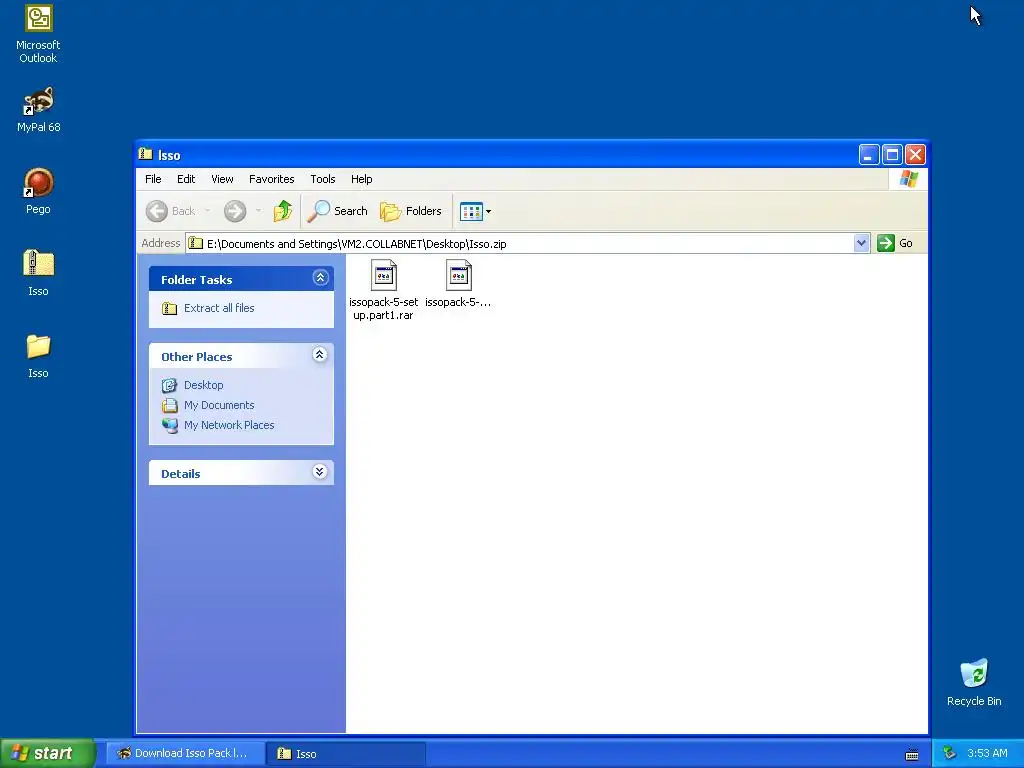Open the Search pane

(x=338, y=211)
